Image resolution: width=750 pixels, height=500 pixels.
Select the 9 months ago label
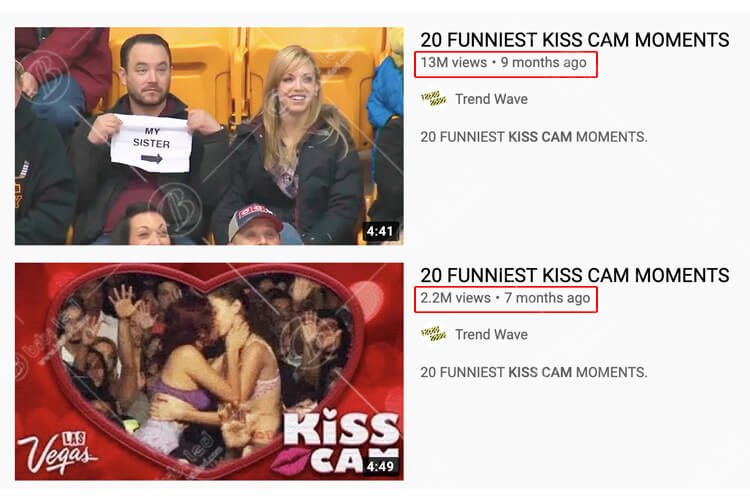(543, 63)
